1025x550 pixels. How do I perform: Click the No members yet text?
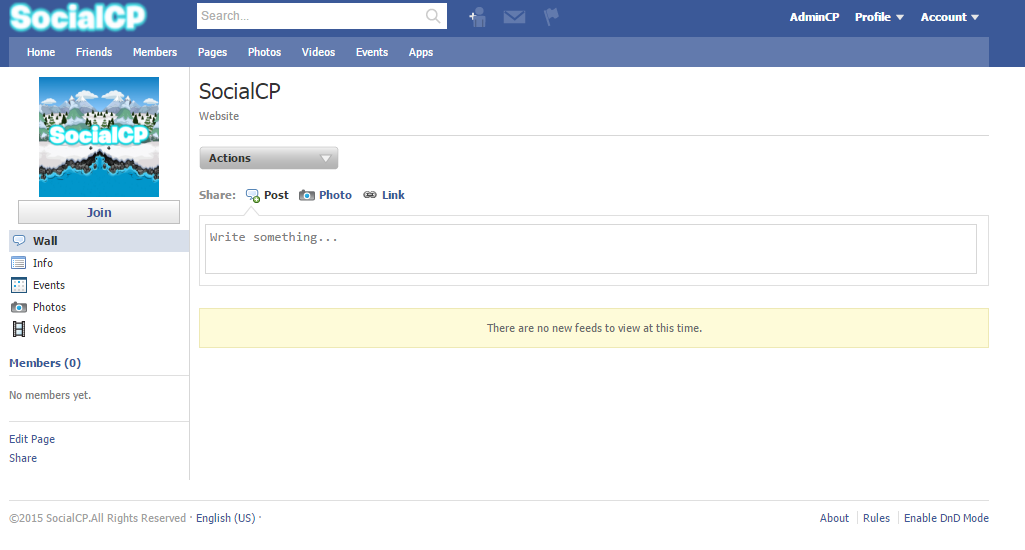click(50, 395)
